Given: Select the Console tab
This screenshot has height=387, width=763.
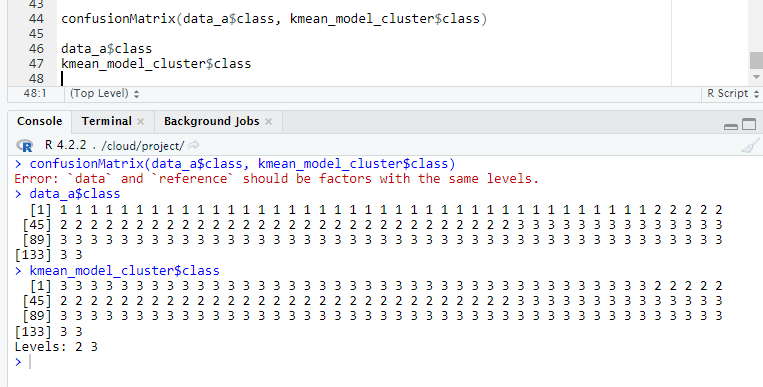Looking at the screenshot, I should (x=39, y=121).
